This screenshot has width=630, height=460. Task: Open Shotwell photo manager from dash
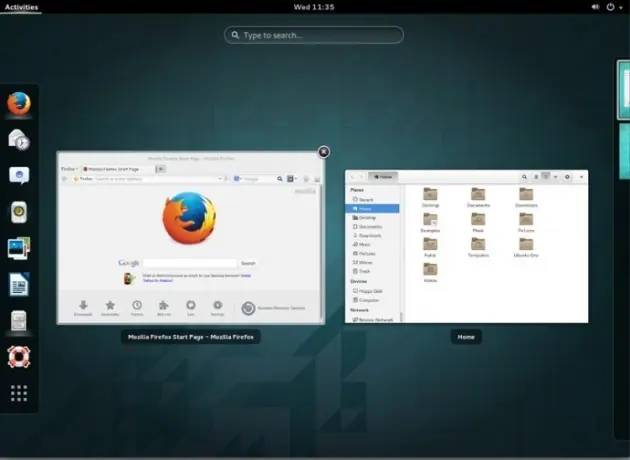[x=18, y=248]
